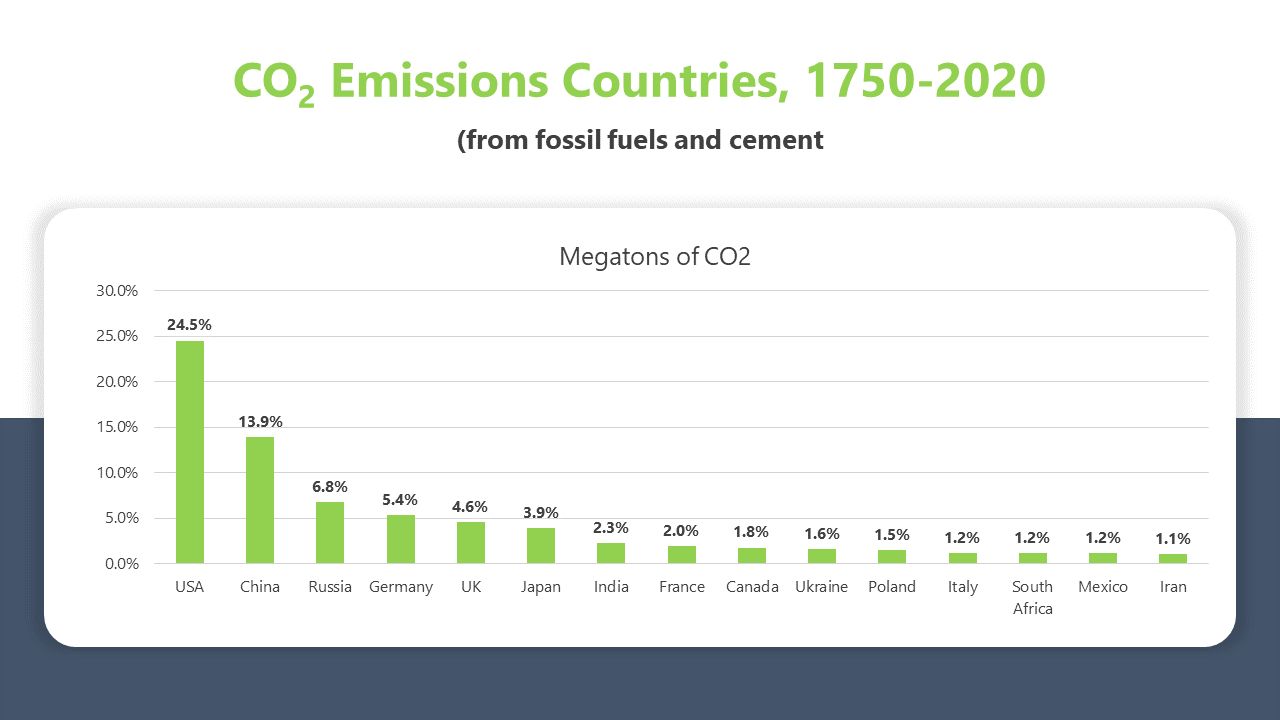The height and width of the screenshot is (720, 1280).
Task: Select the slide title 'CO2 Emissions Countries, 1750-2020'
Action: (640, 82)
